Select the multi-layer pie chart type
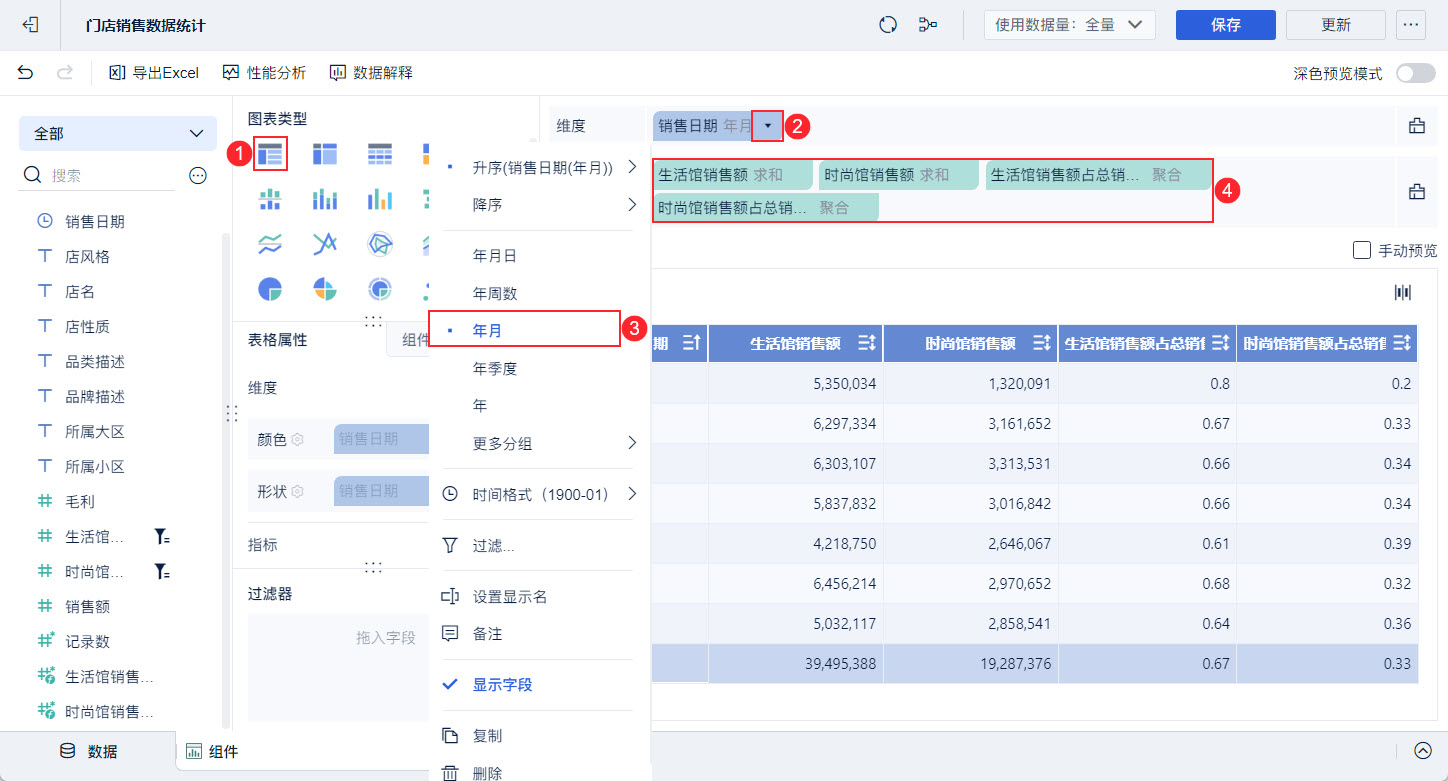 (380, 289)
